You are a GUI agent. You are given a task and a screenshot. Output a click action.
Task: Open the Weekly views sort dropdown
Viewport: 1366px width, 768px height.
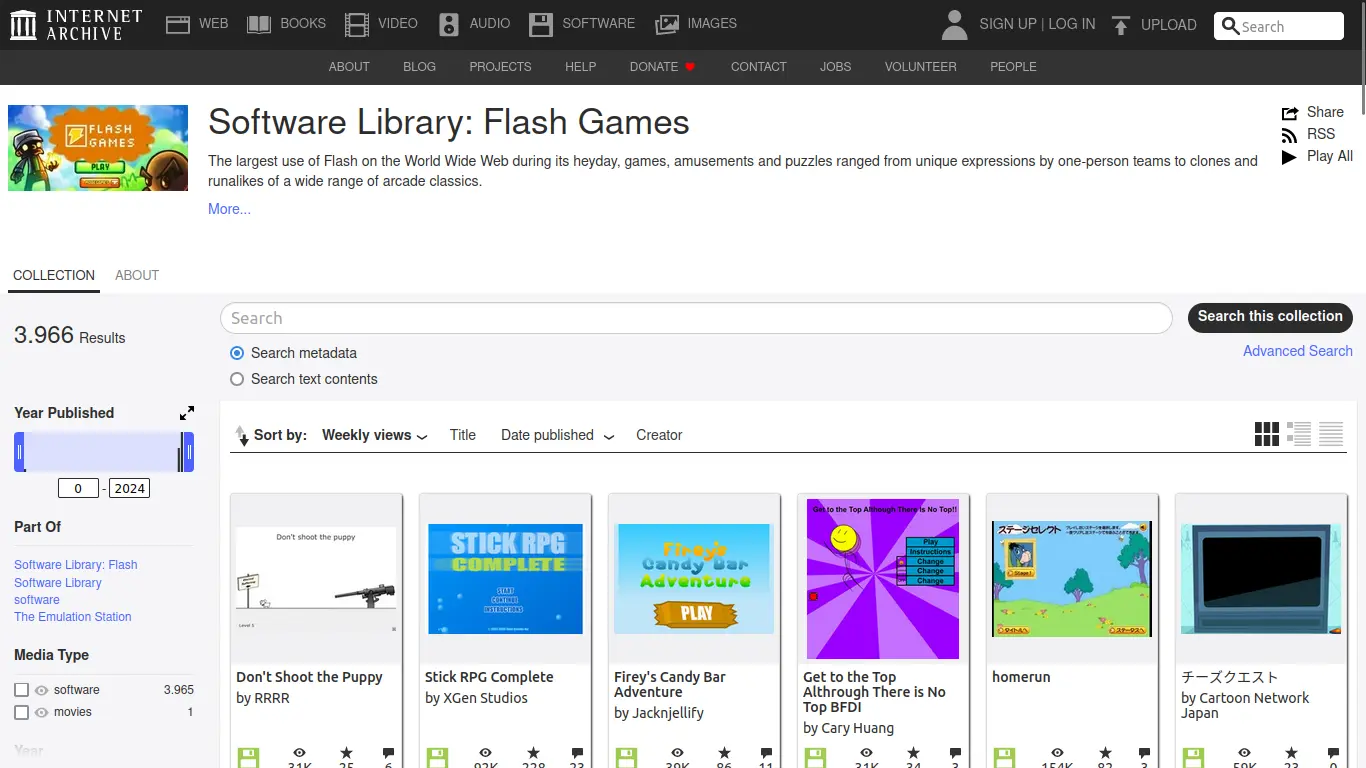click(375, 435)
